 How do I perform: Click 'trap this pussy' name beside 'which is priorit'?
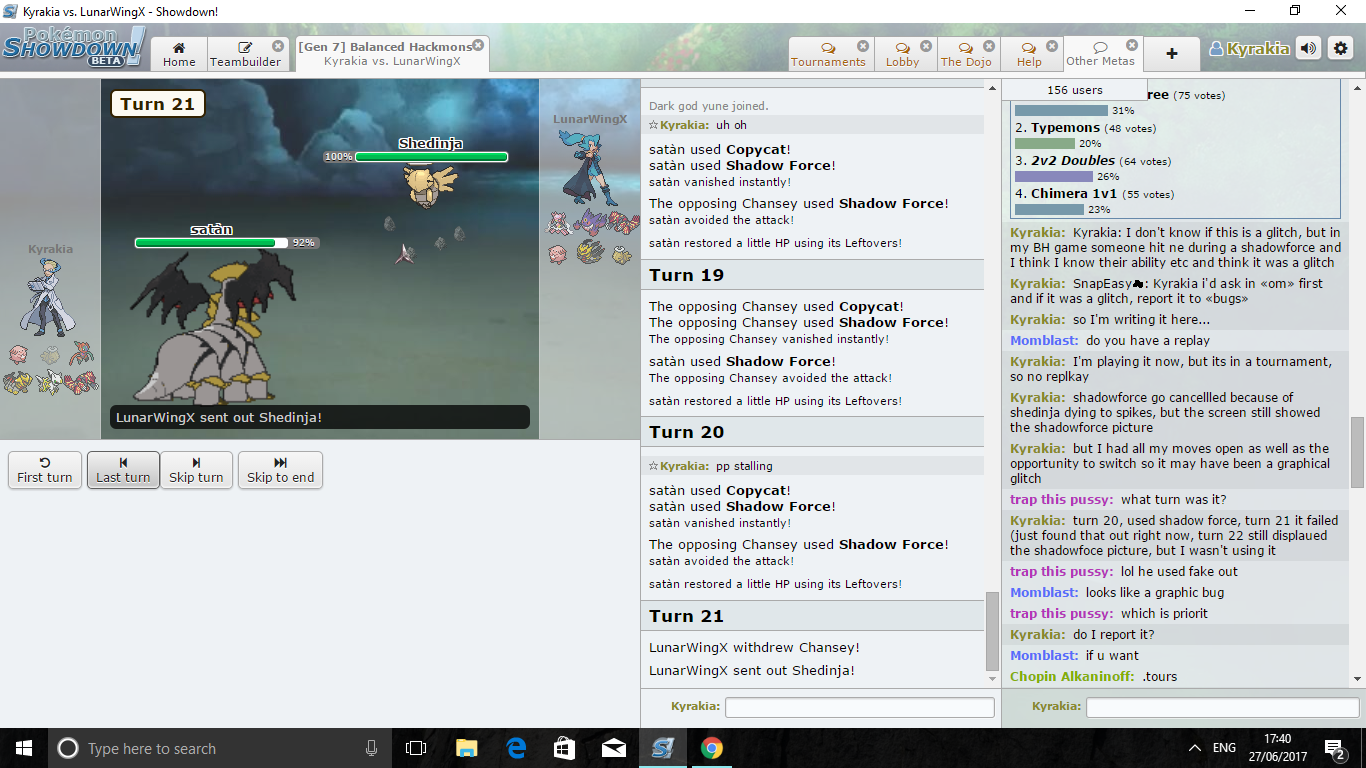pos(1061,614)
